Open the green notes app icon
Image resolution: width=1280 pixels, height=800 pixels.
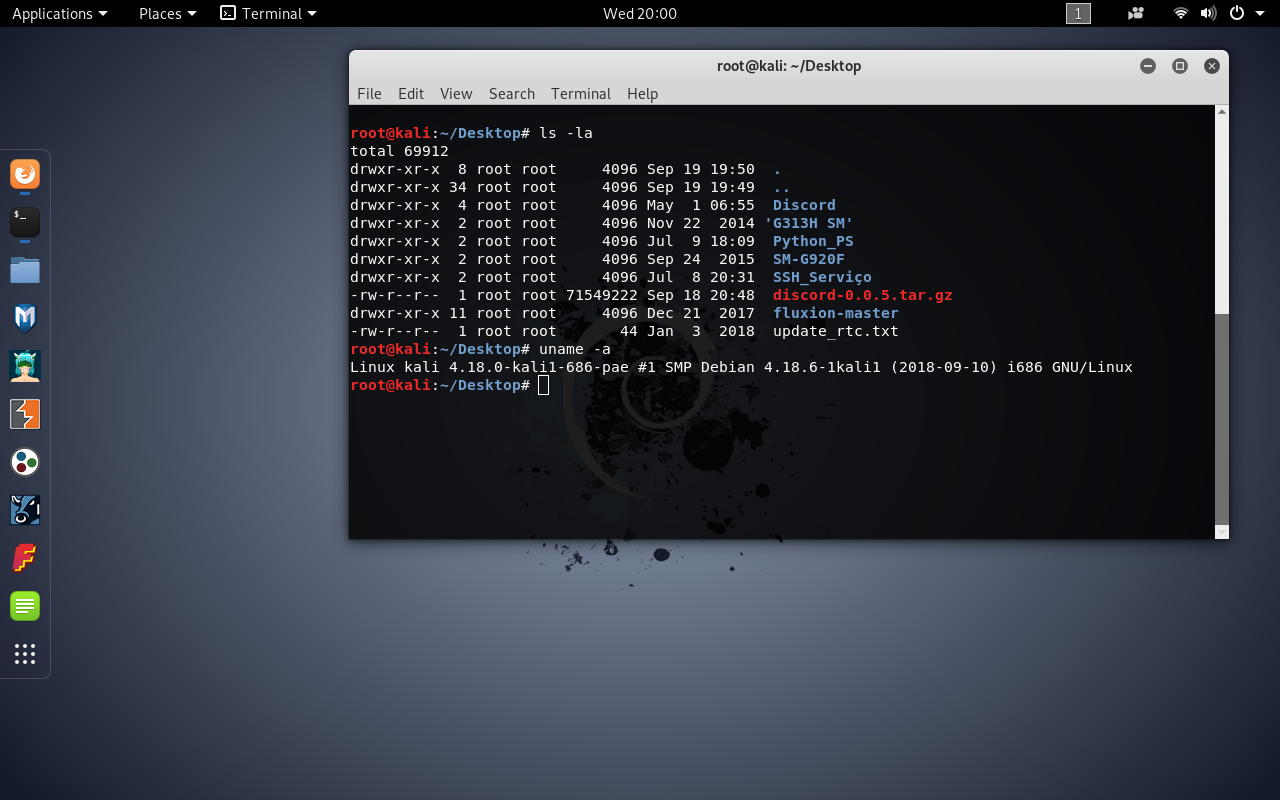pos(25,606)
